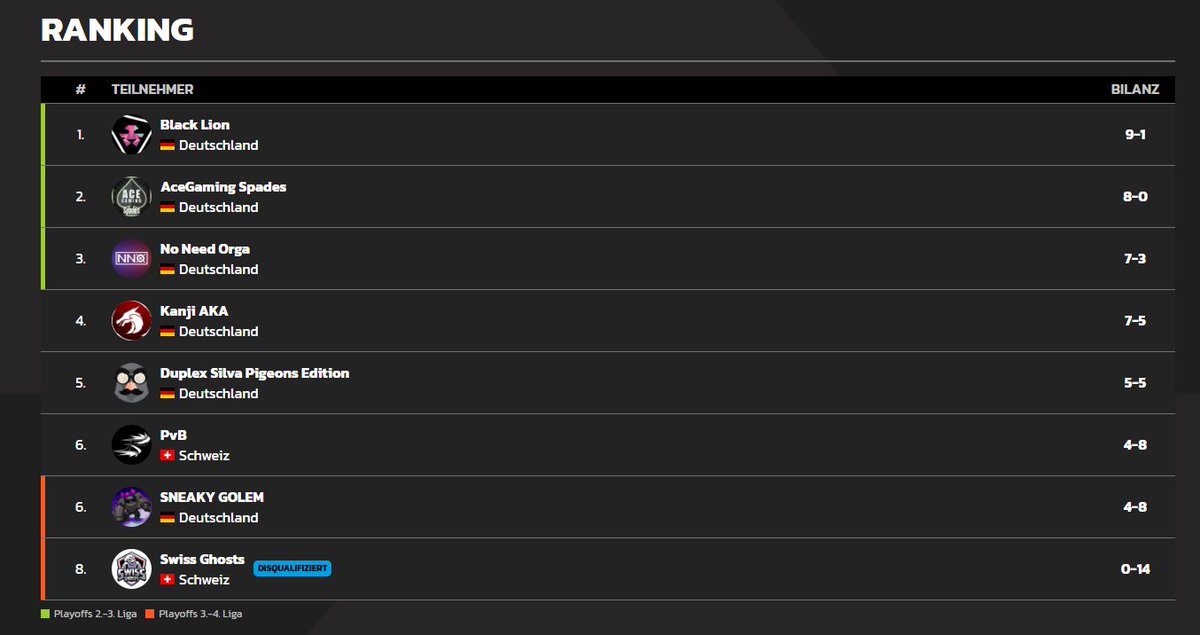The width and height of the screenshot is (1200, 635).
Task: Open the Swiss Ghosts team page
Action: pos(202,559)
